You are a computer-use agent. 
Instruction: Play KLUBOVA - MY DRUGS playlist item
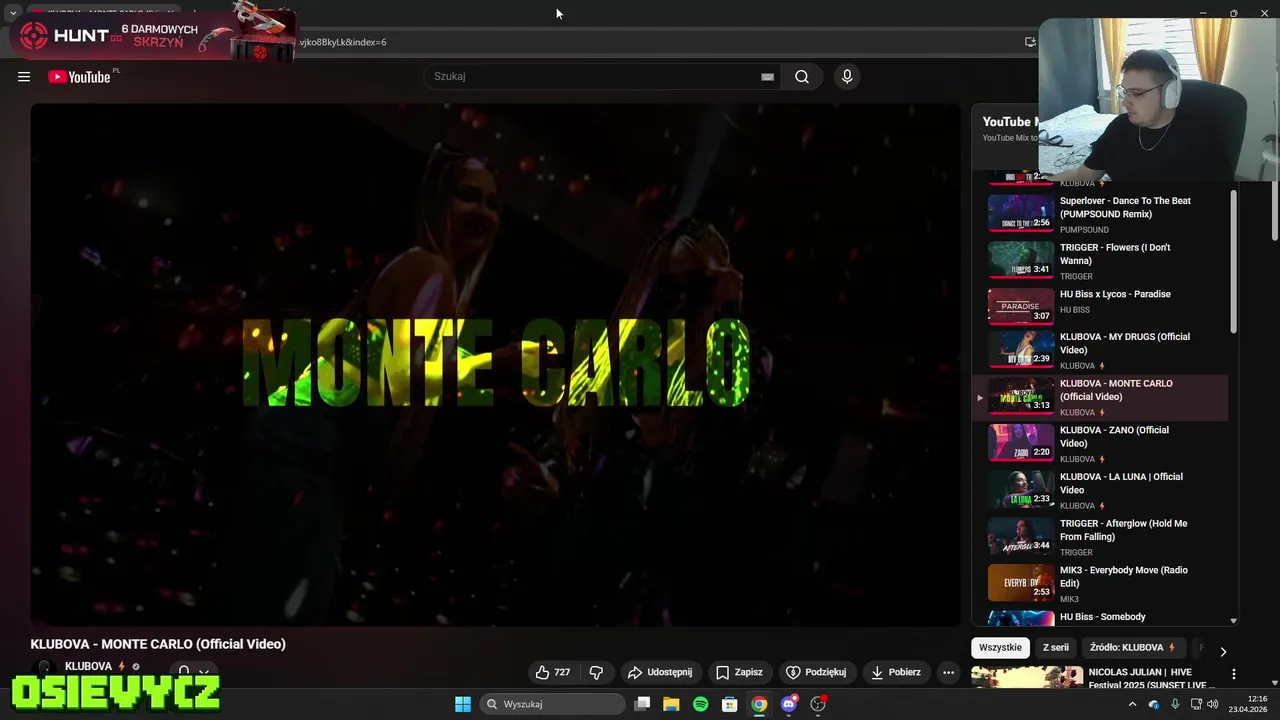1100,351
